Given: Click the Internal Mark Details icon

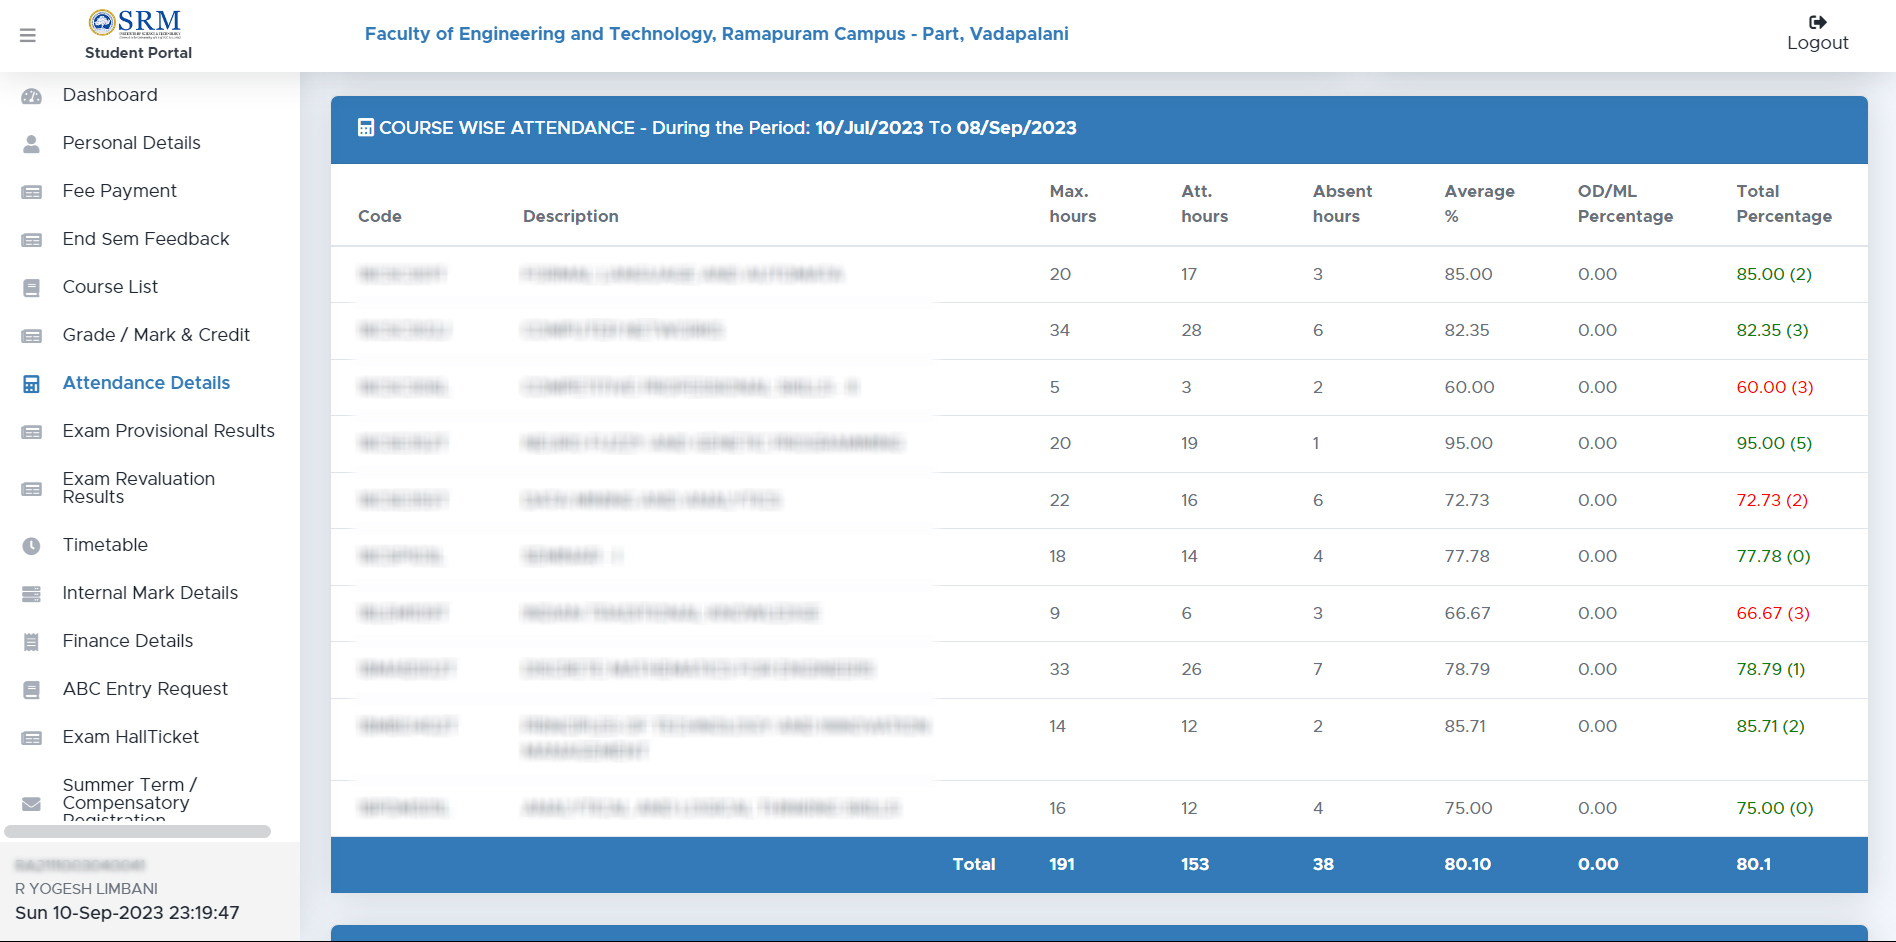Looking at the screenshot, I should 30,593.
